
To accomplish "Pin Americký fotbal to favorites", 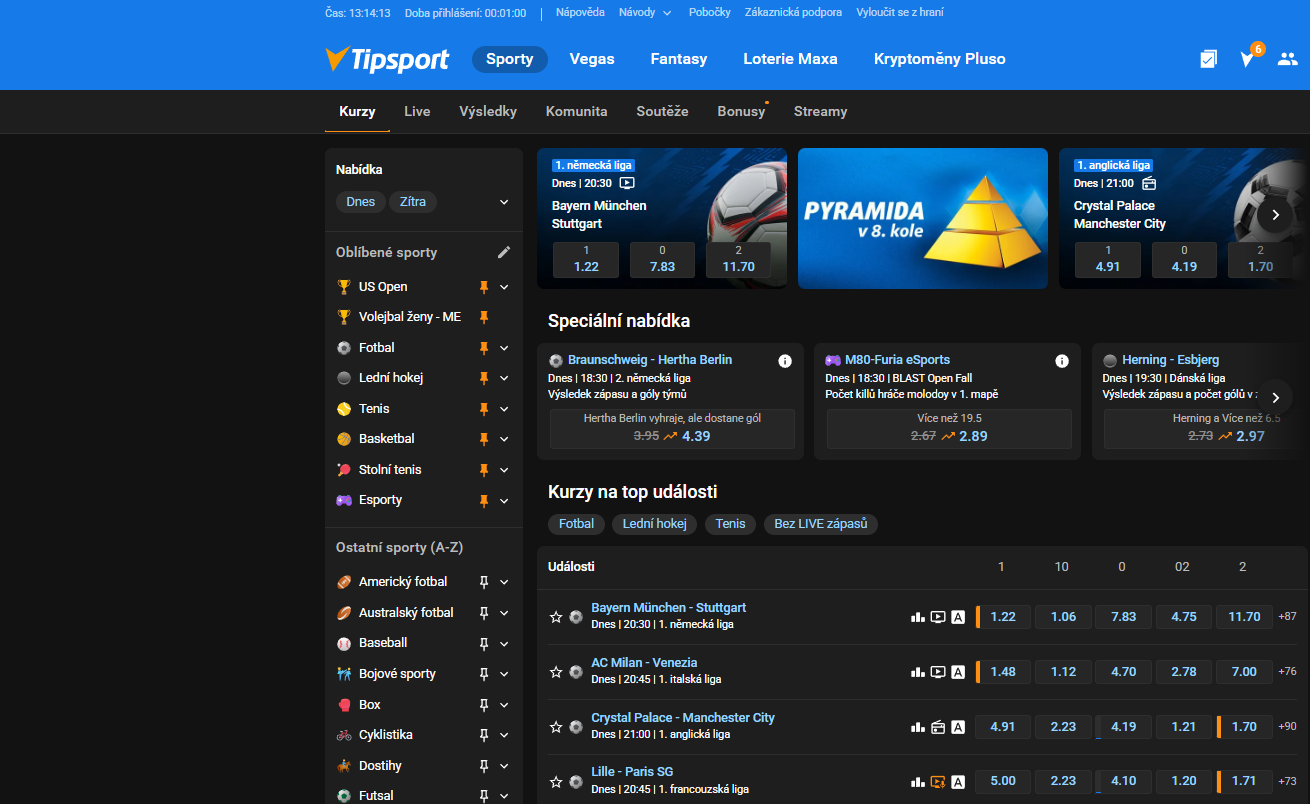I will click(484, 582).
